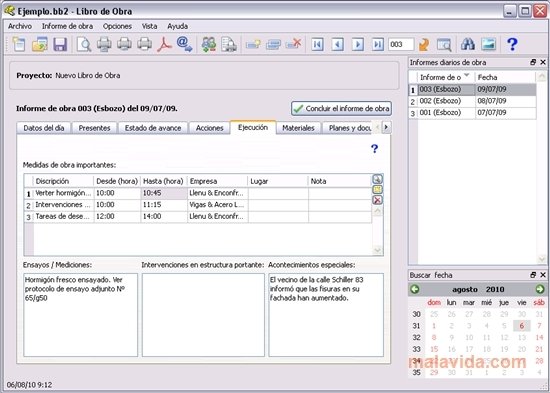Open the picture/image toolbar icon

point(489,44)
